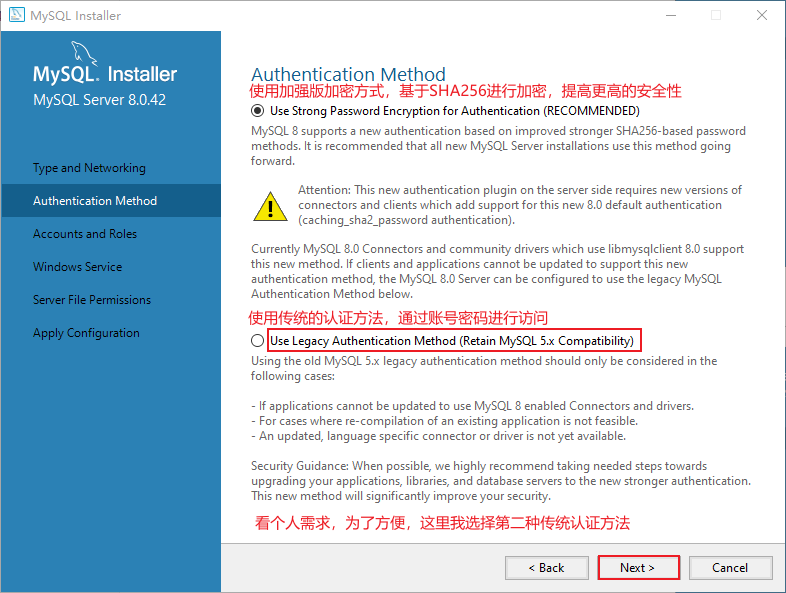Image resolution: width=786 pixels, height=593 pixels.
Task: Select Use Strong Password Encryption radio button
Action: pyautogui.click(x=258, y=111)
